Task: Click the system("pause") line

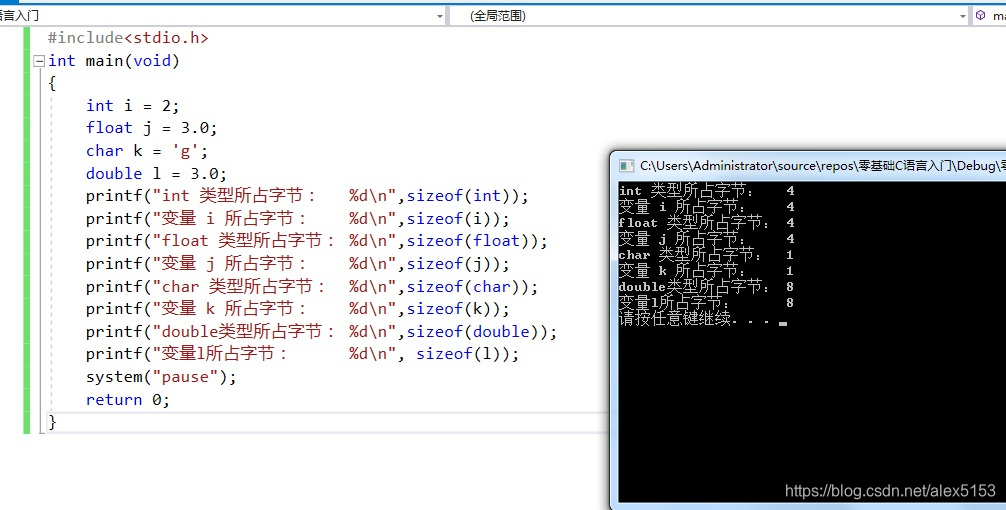Action: [161, 377]
